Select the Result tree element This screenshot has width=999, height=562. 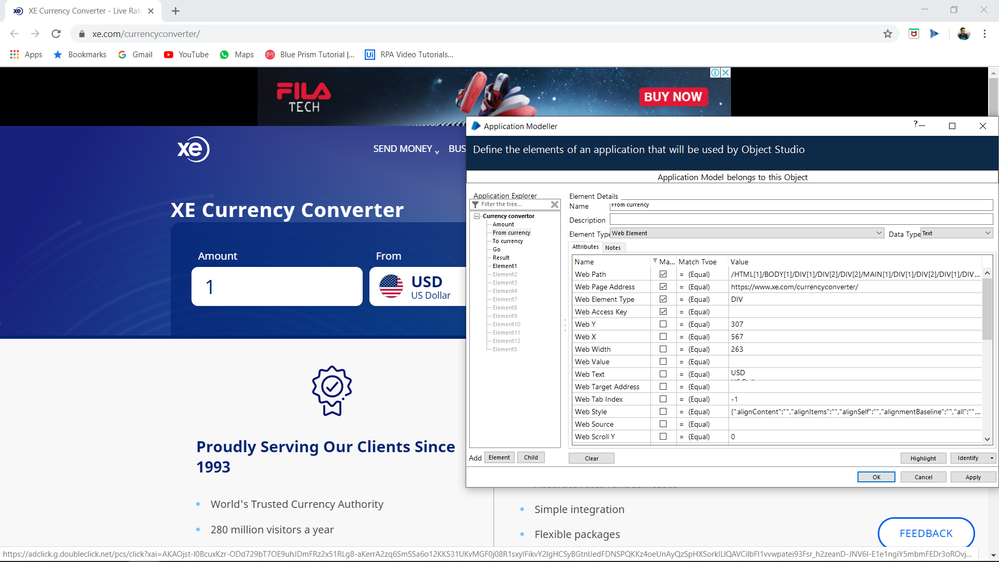coord(501,257)
